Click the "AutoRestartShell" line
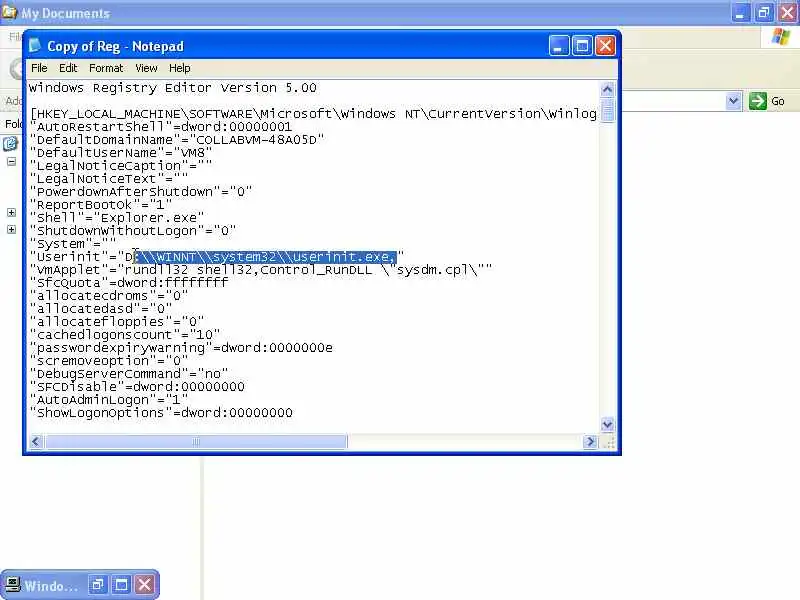 161,127
